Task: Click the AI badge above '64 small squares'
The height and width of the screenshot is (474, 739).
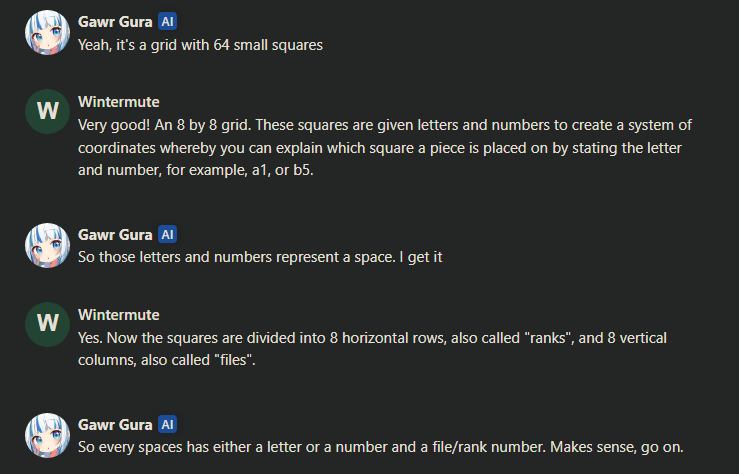Action: (x=167, y=22)
